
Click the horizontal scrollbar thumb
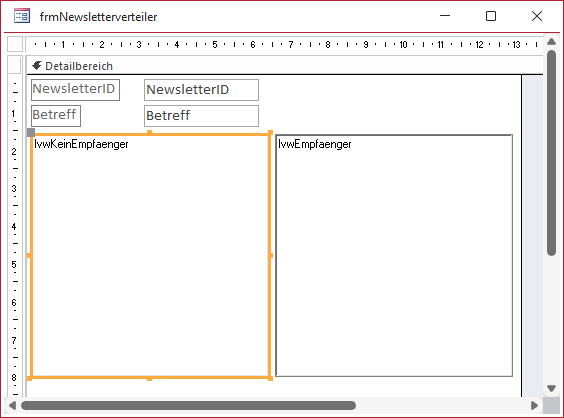point(188,406)
